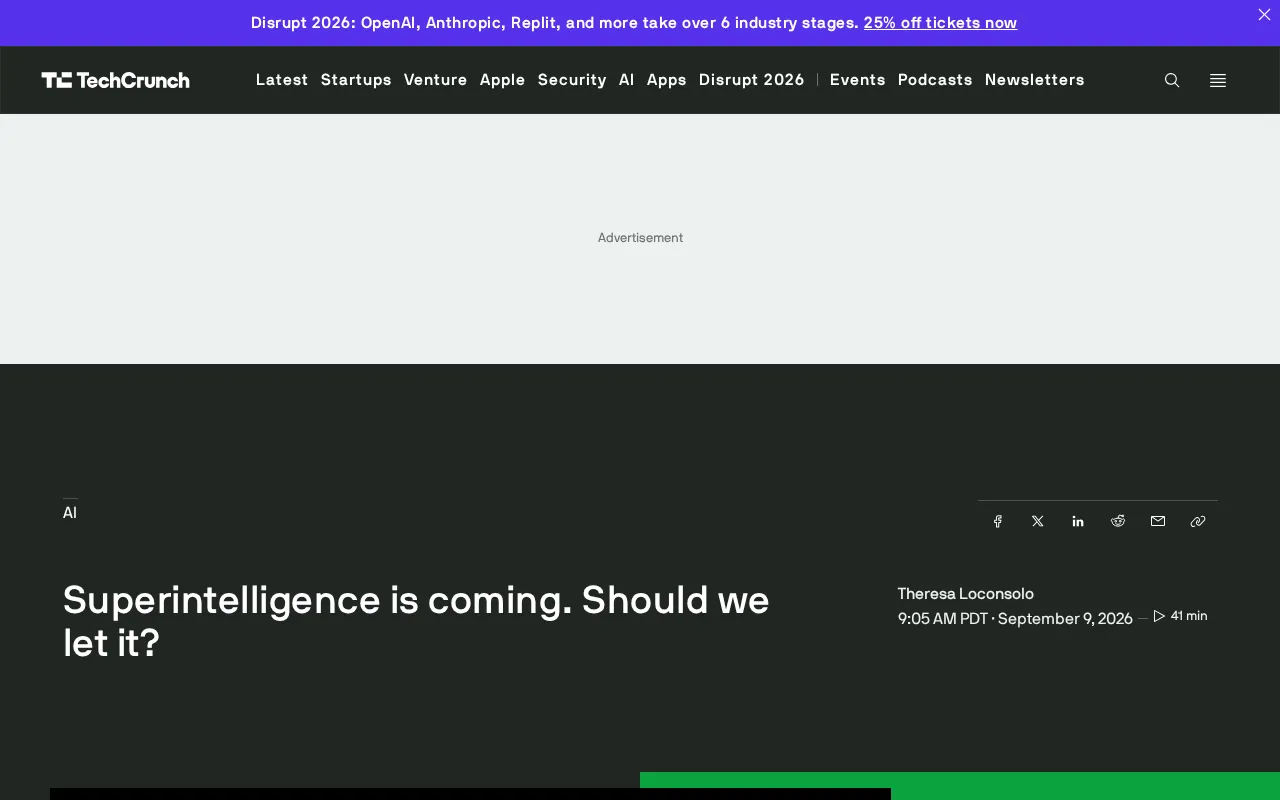Open the Startups nav item
Image resolution: width=1280 pixels, height=800 pixels.
point(356,80)
